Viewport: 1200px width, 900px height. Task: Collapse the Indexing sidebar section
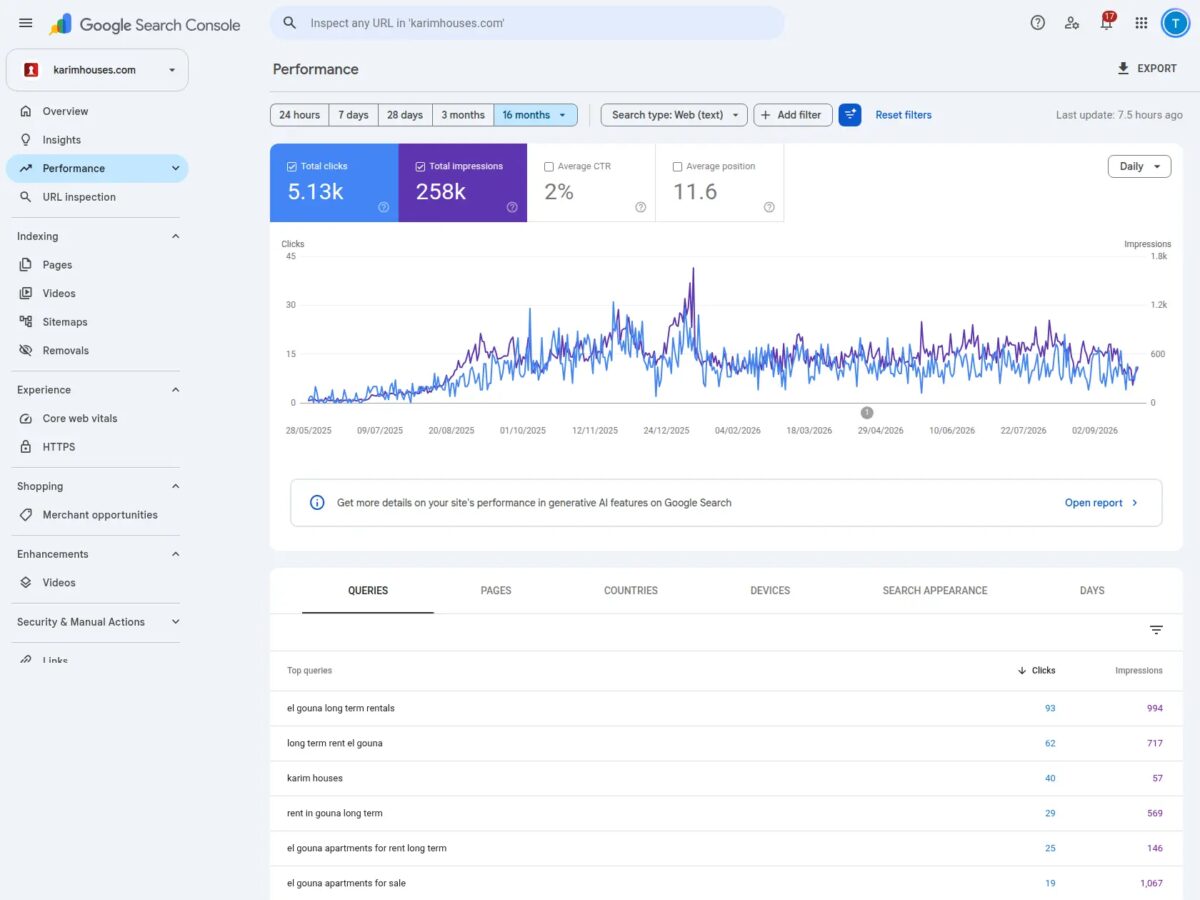[176, 237]
